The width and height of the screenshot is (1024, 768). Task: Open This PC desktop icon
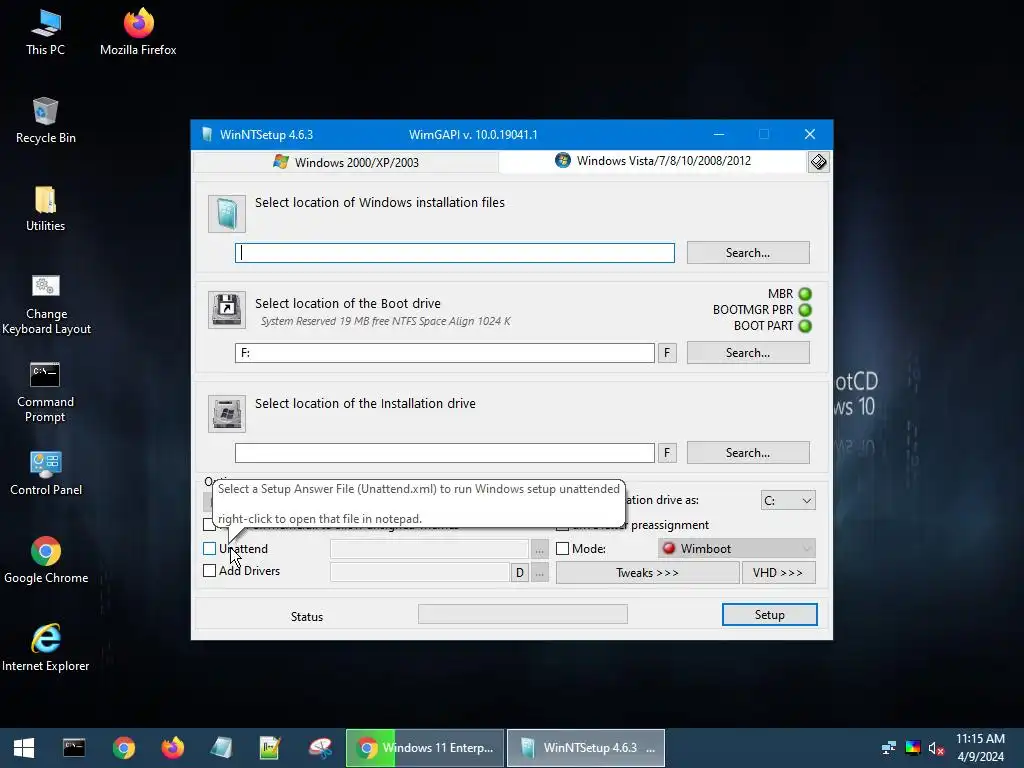(x=45, y=33)
